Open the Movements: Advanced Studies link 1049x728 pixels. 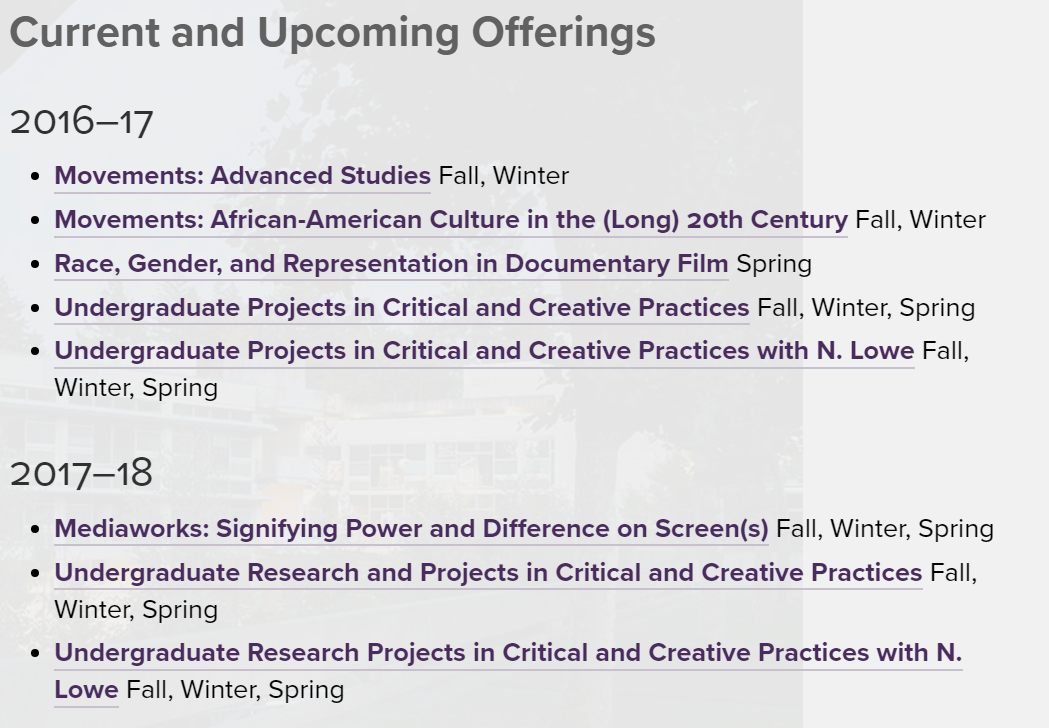242,176
